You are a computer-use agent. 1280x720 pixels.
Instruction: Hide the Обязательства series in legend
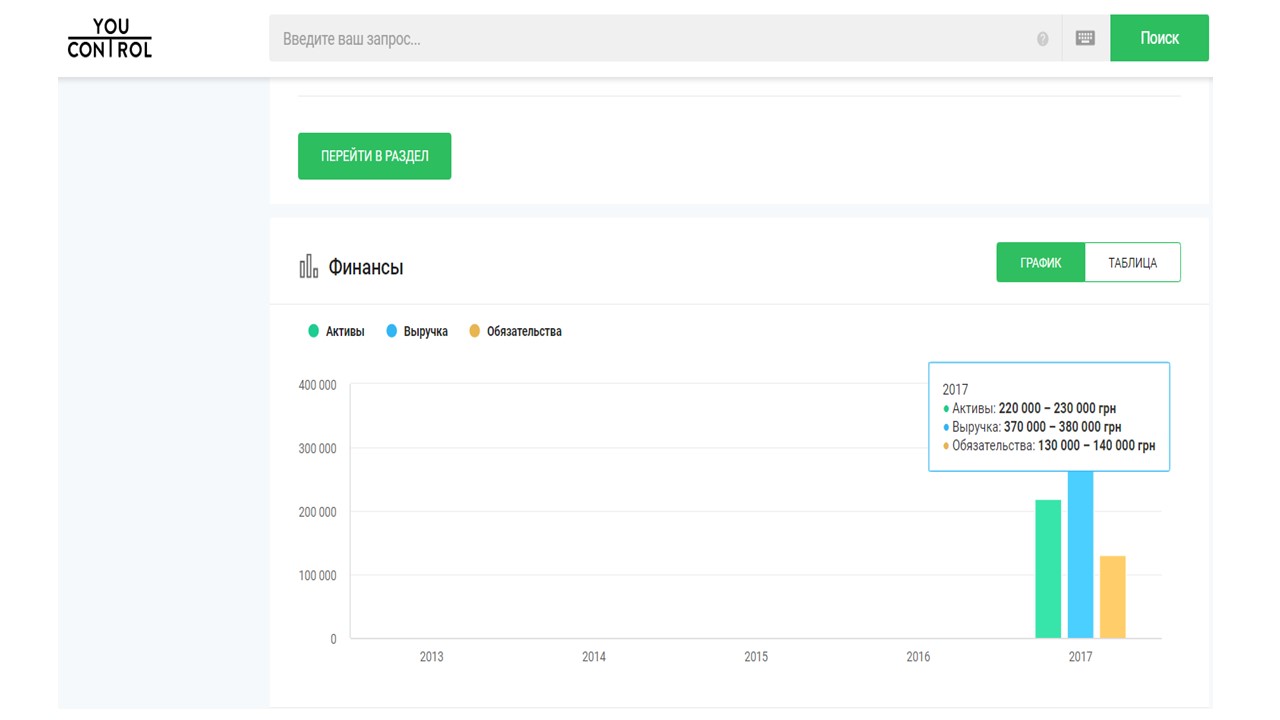pos(515,331)
